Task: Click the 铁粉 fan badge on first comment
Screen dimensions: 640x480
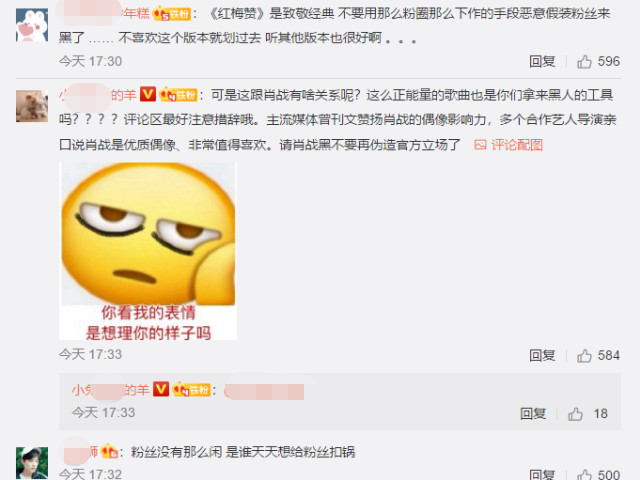Action: (x=171, y=14)
